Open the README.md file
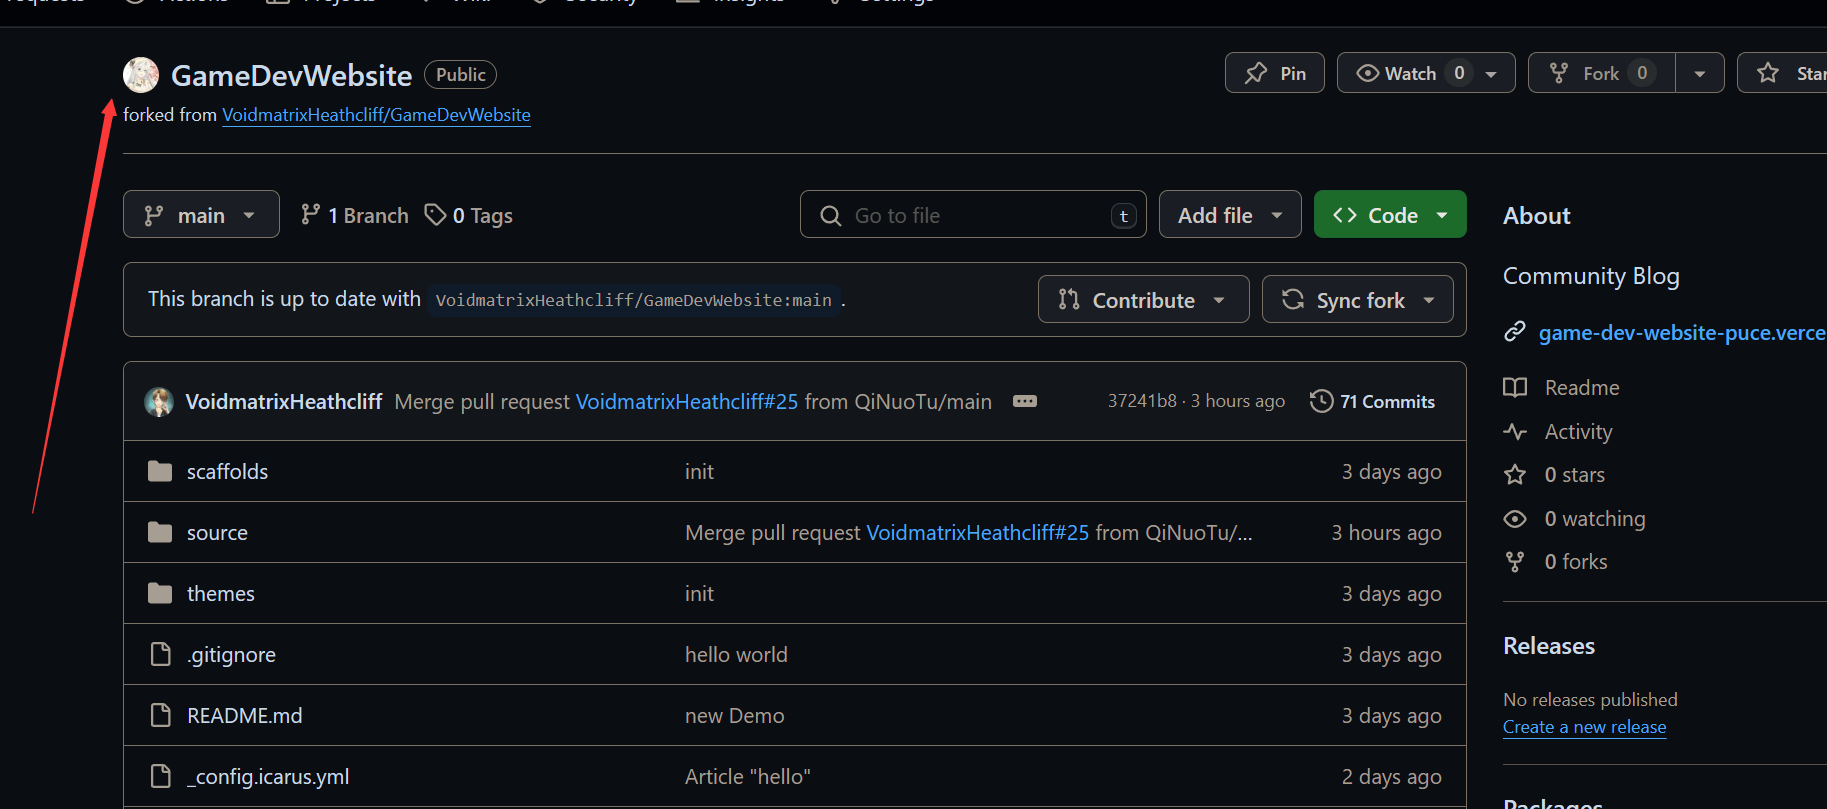The image size is (1827, 809). coord(244,715)
